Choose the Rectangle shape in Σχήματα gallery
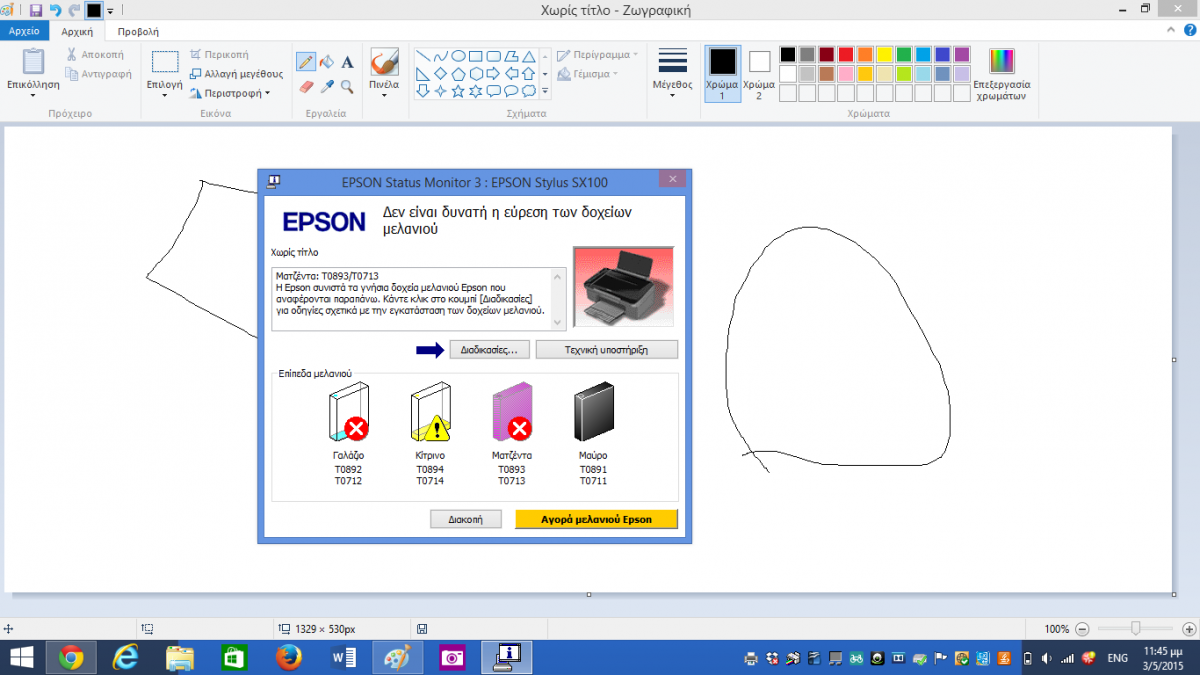This screenshot has height=675, width=1200. point(476,56)
